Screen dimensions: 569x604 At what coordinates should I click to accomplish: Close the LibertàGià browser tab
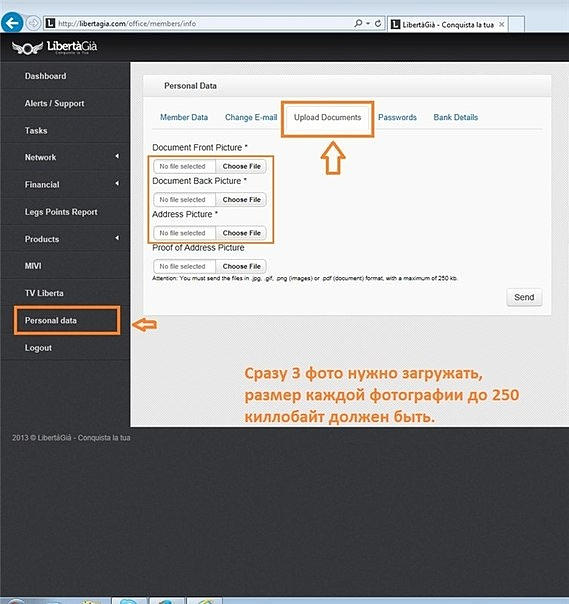(502, 24)
